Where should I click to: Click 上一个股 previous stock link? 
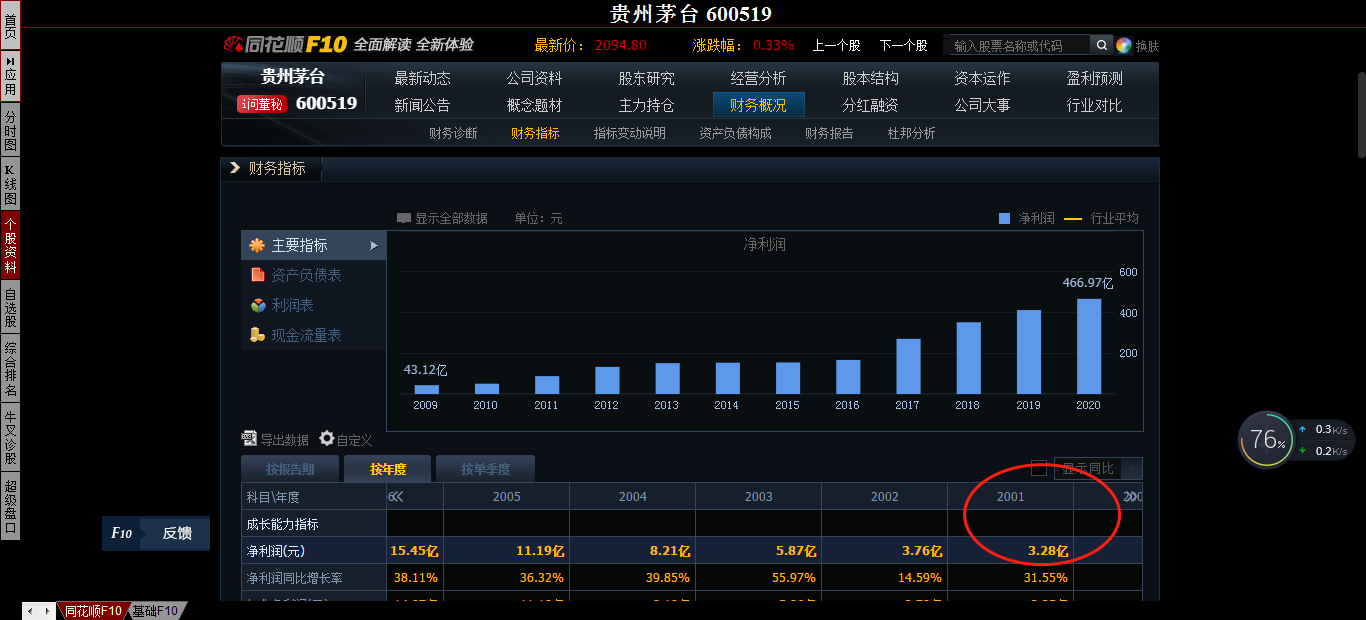tap(836, 45)
